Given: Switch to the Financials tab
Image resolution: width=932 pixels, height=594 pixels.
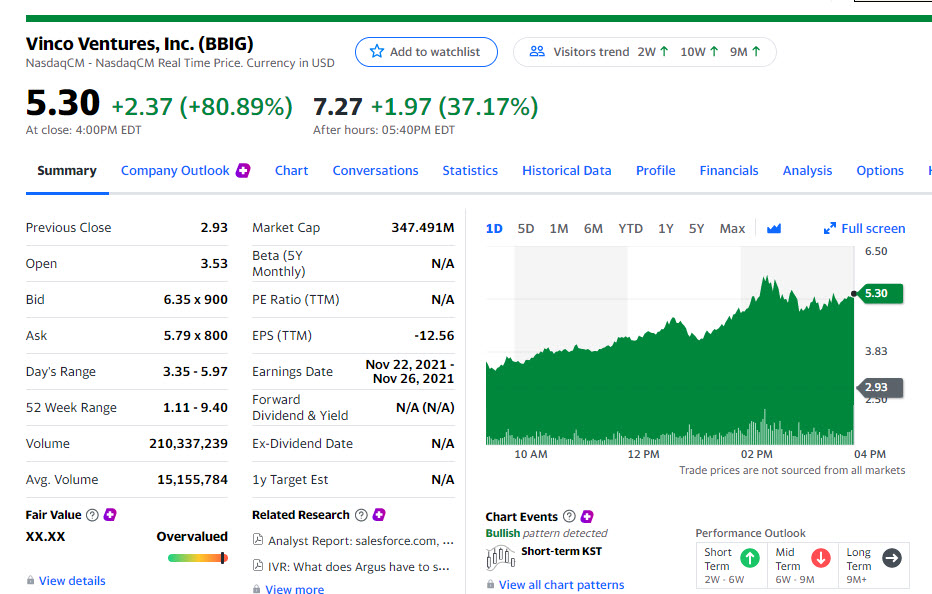Looking at the screenshot, I should click(x=729, y=171).
